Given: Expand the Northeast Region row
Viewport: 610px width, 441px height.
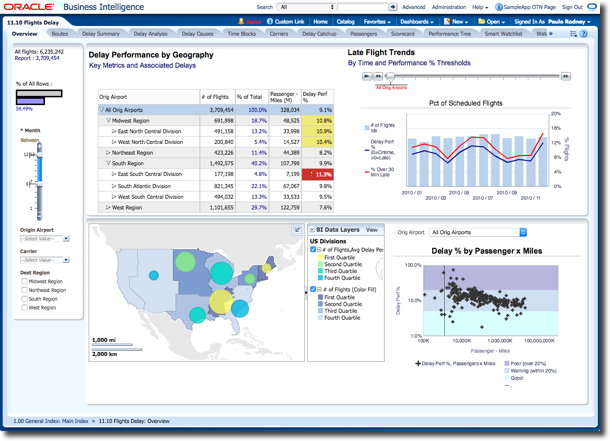Looking at the screenshot, I should [109, 153].
